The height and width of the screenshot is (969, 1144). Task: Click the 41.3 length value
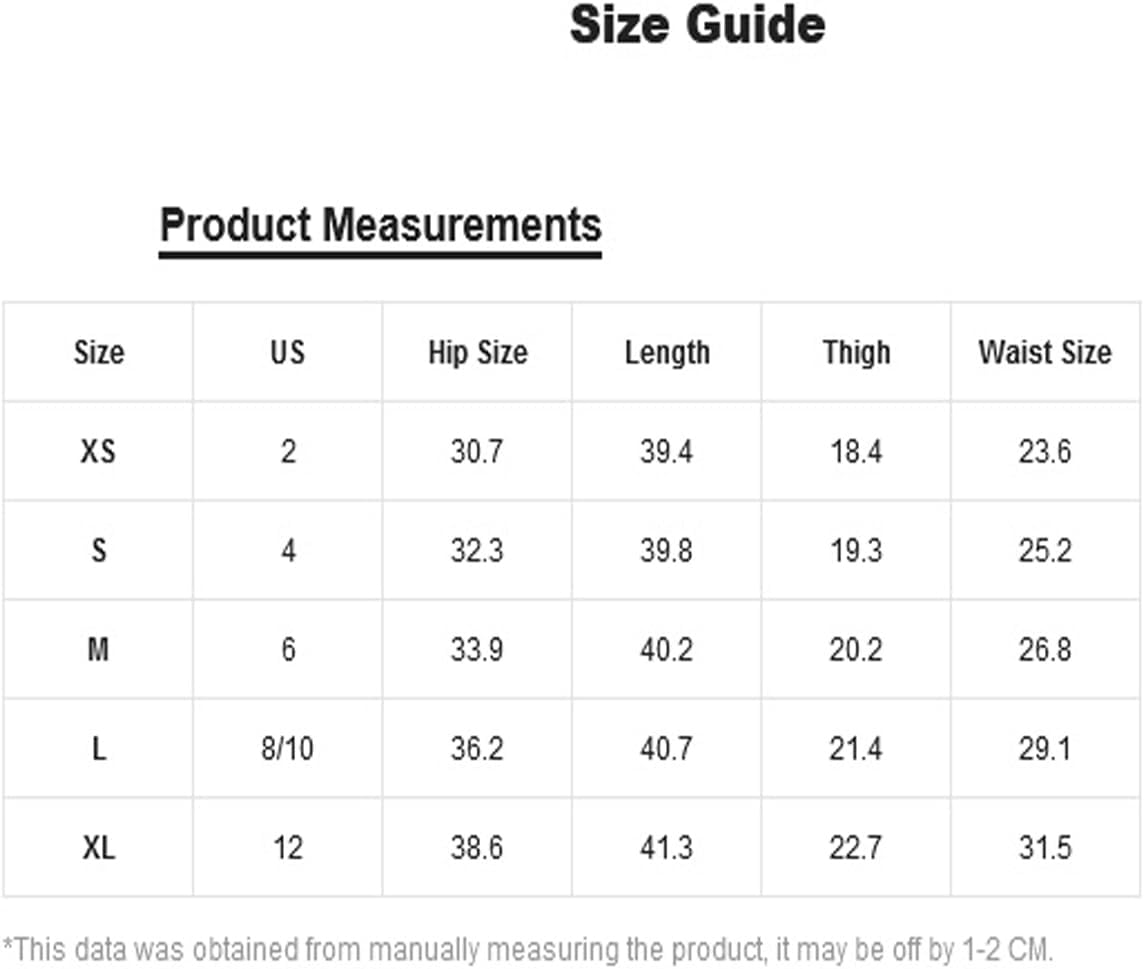[x=666, y=848]
